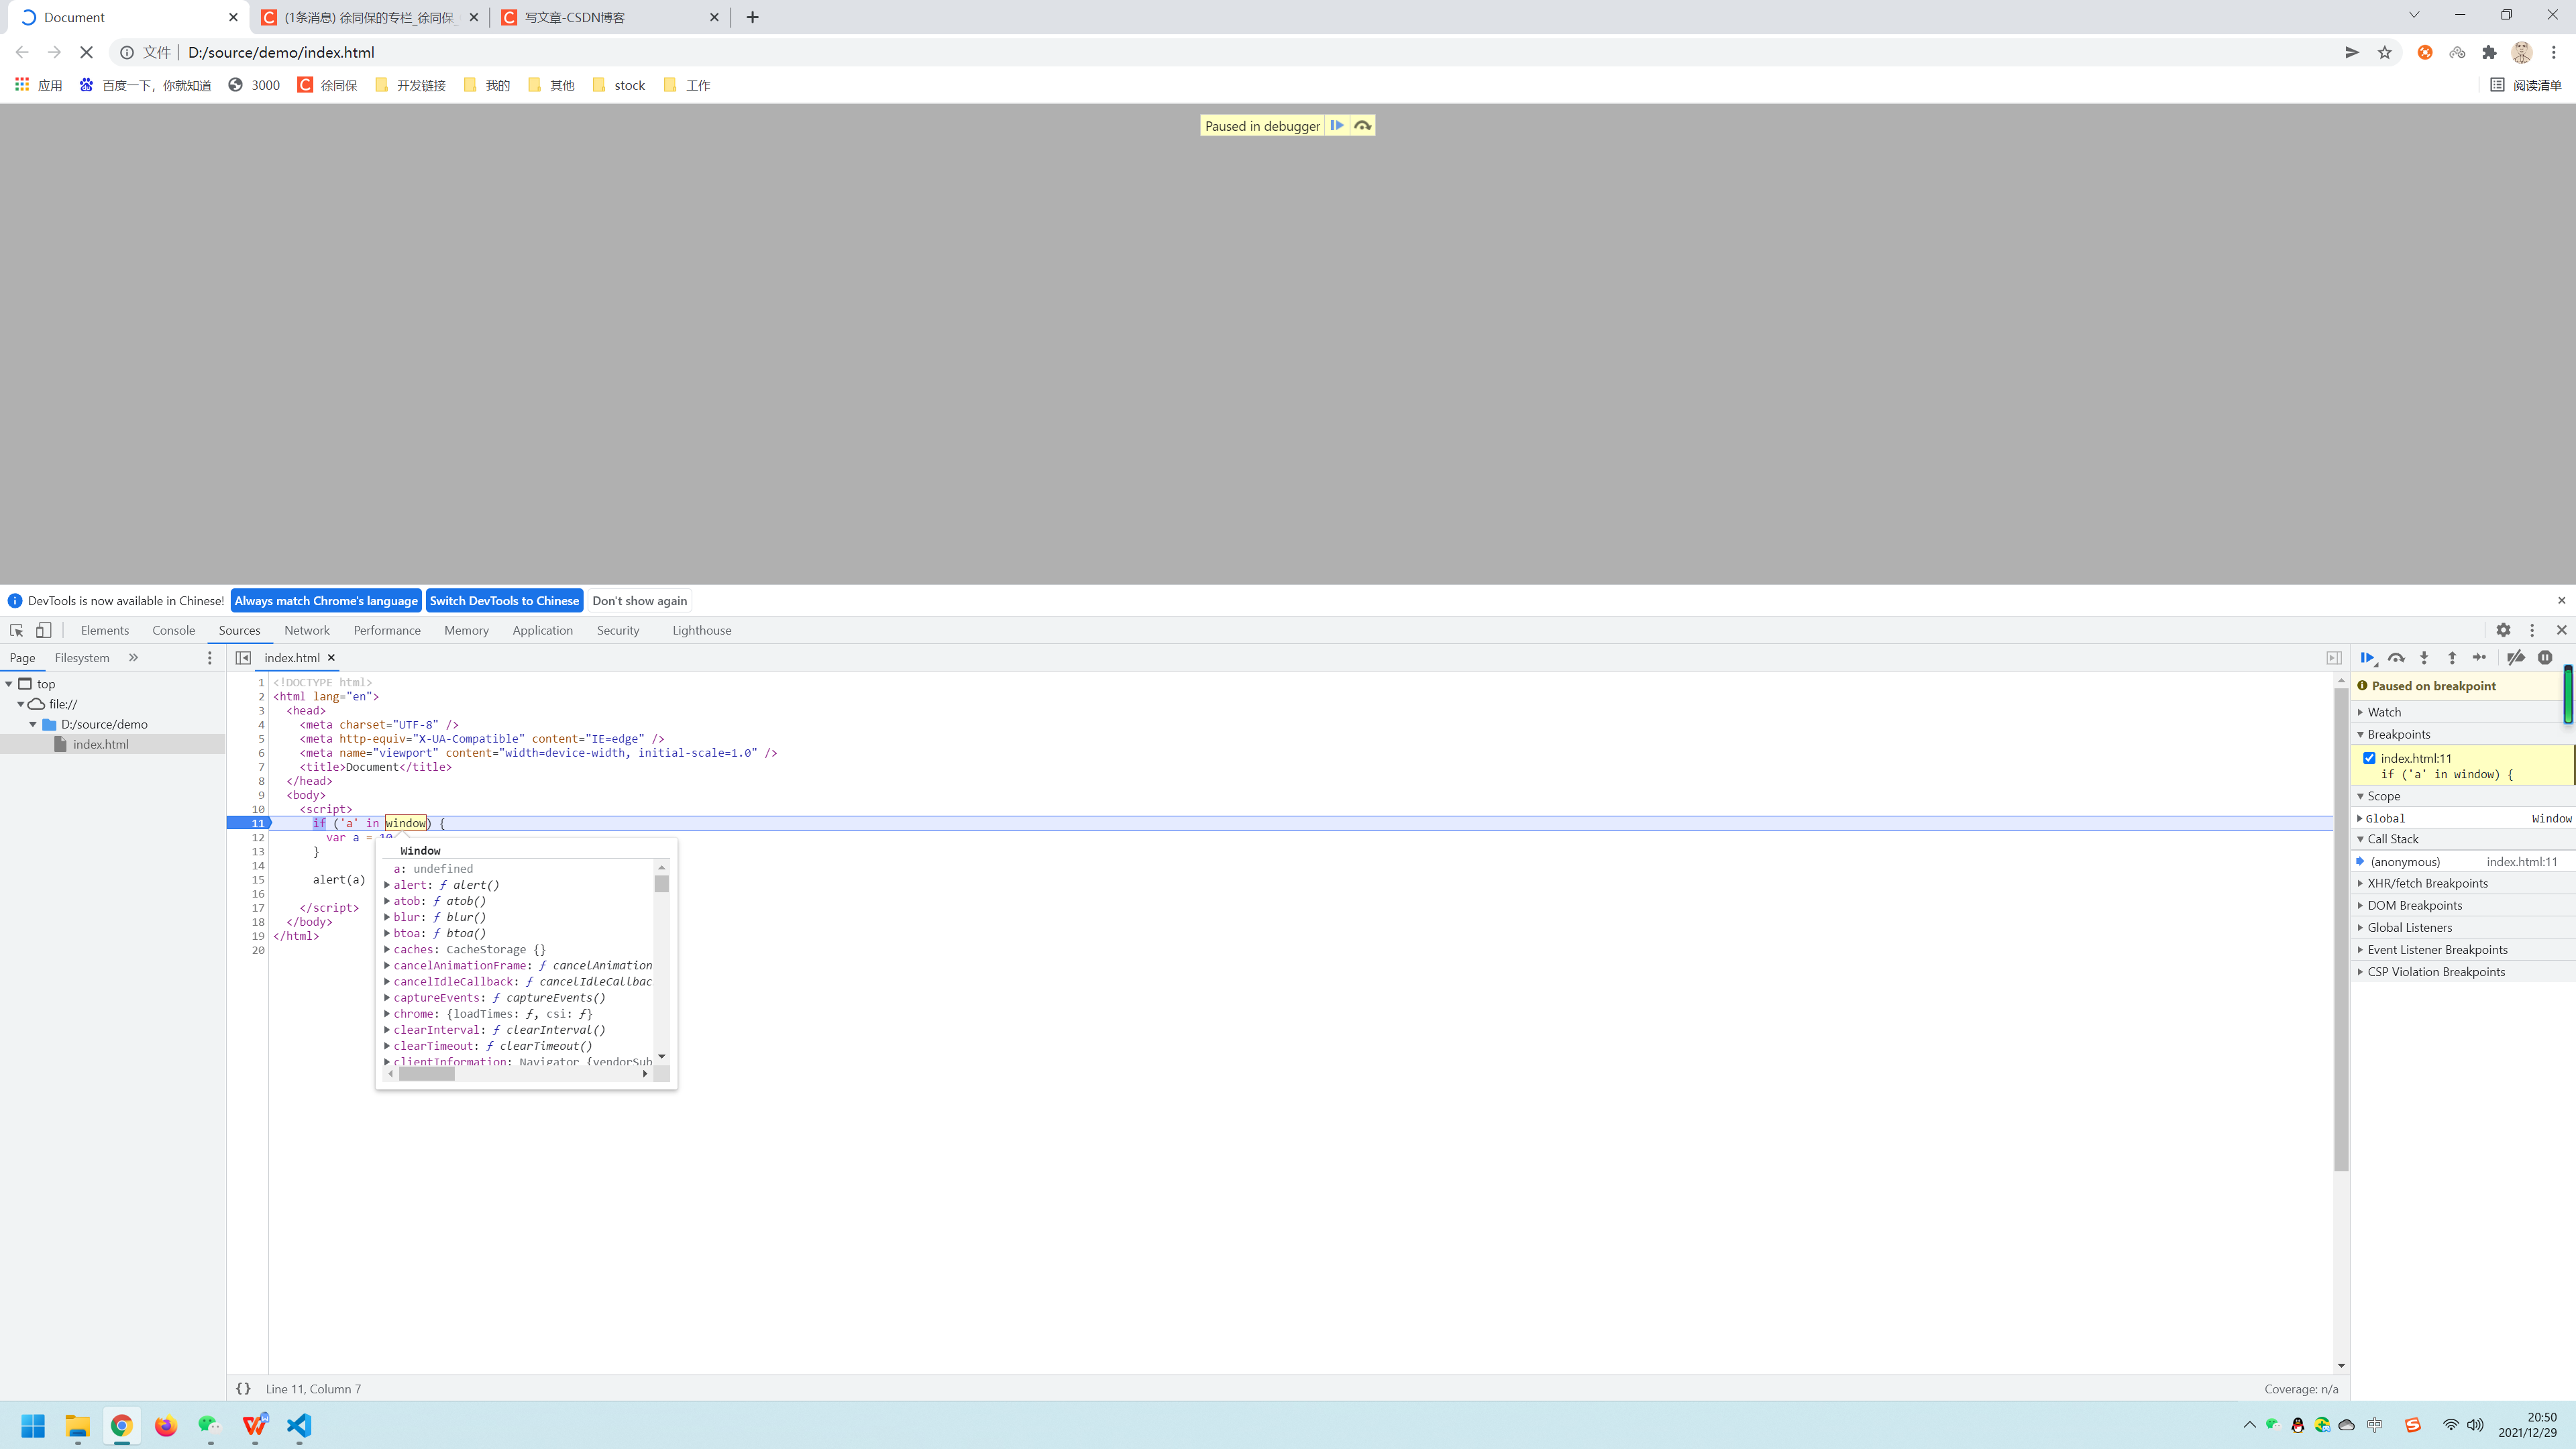Uncheck the index.html:11 breakpoint checkbox
This screenshot has width=2576, height=1449.
tap(2369, 758)
